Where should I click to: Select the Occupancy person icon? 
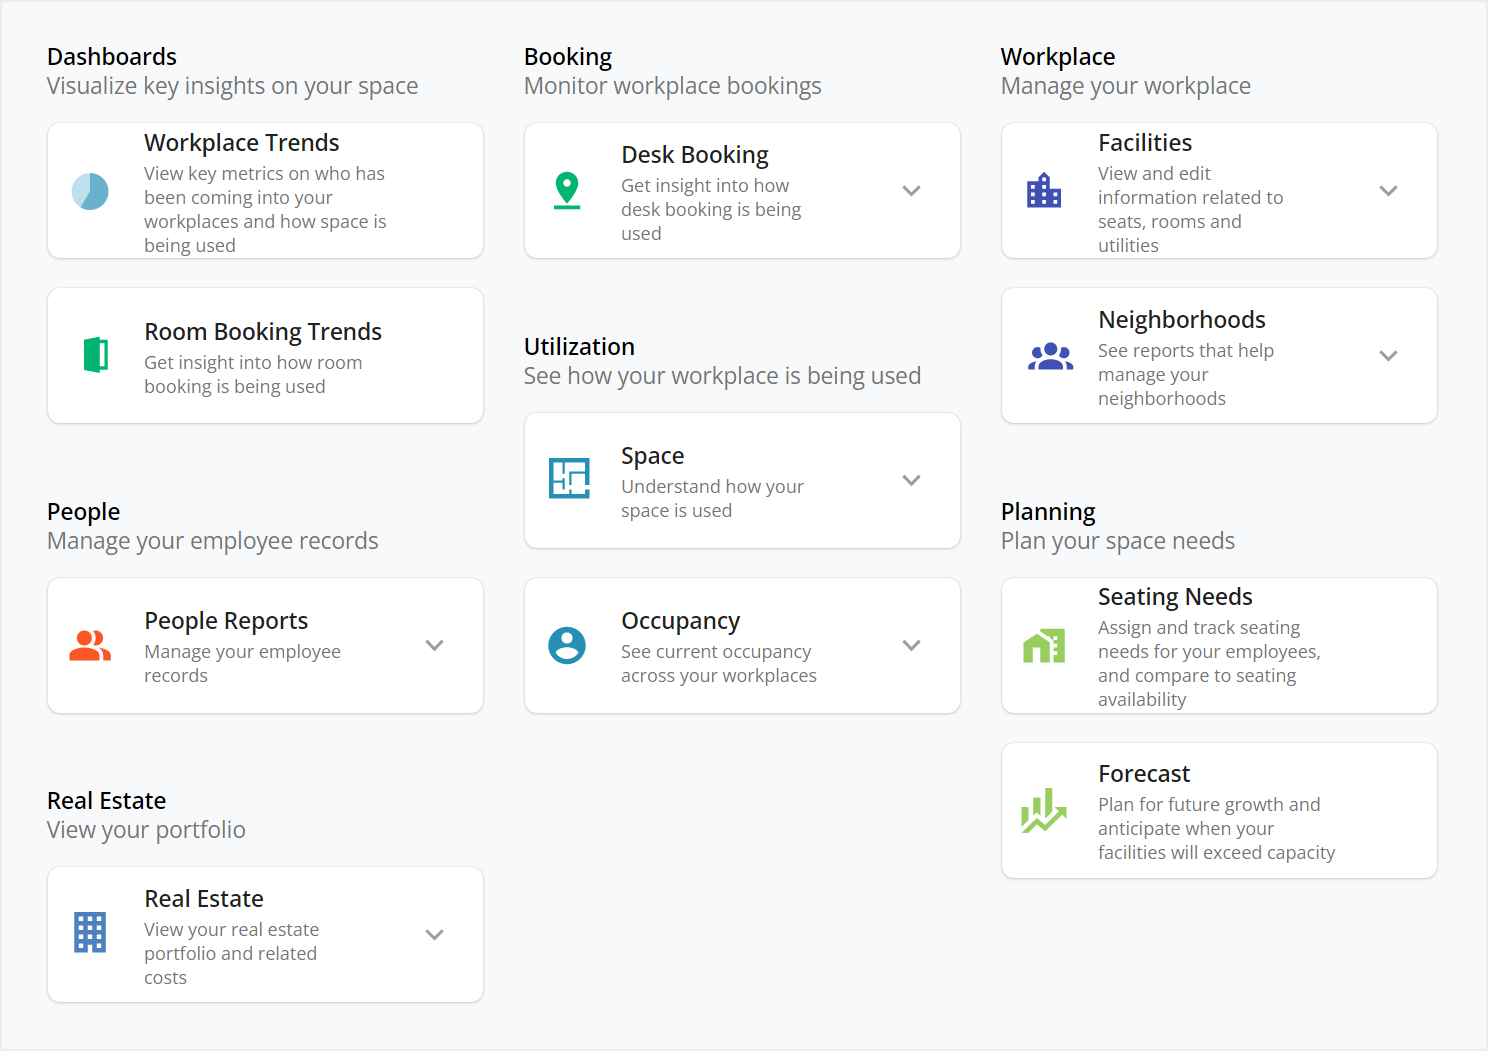[x=567, y=645]
